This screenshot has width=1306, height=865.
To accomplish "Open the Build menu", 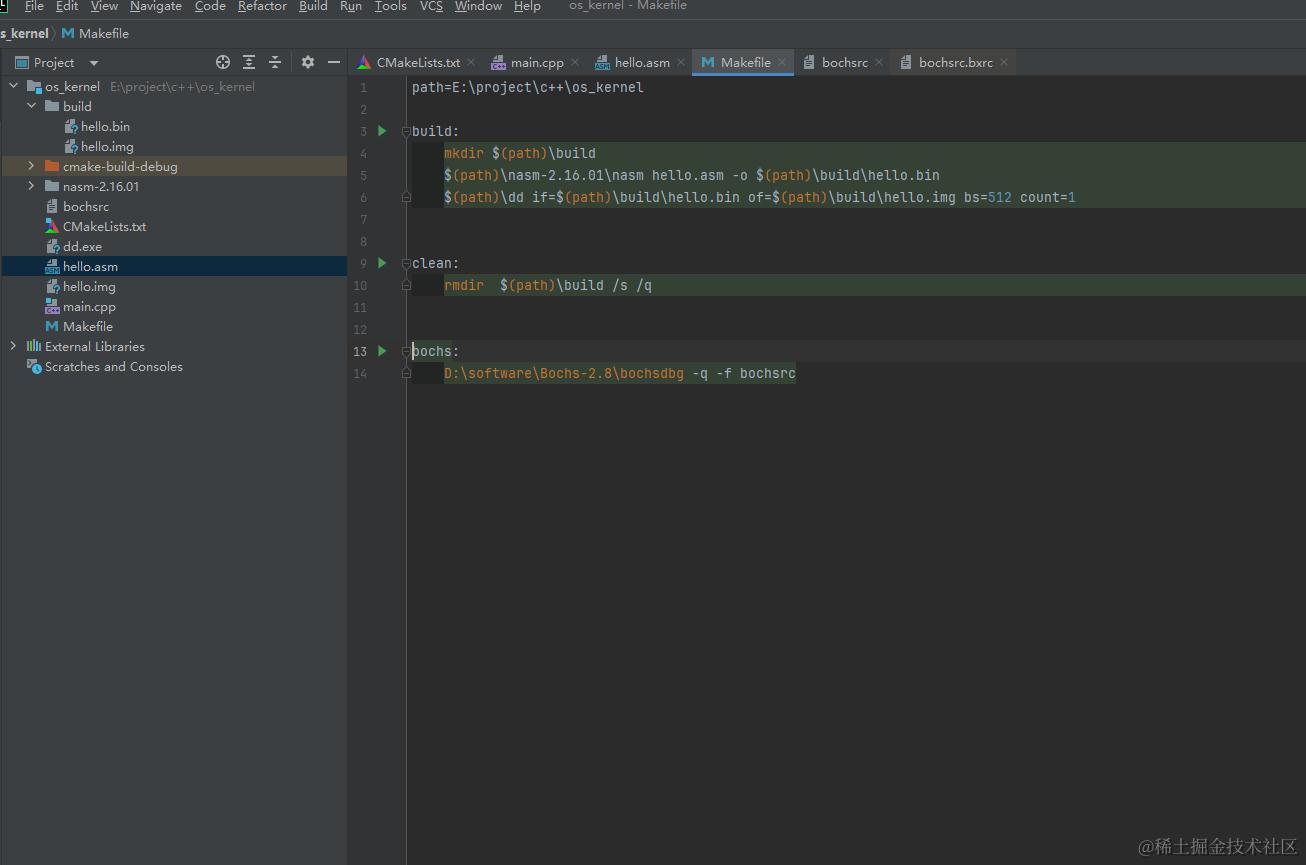I will [x=313, y=7].
